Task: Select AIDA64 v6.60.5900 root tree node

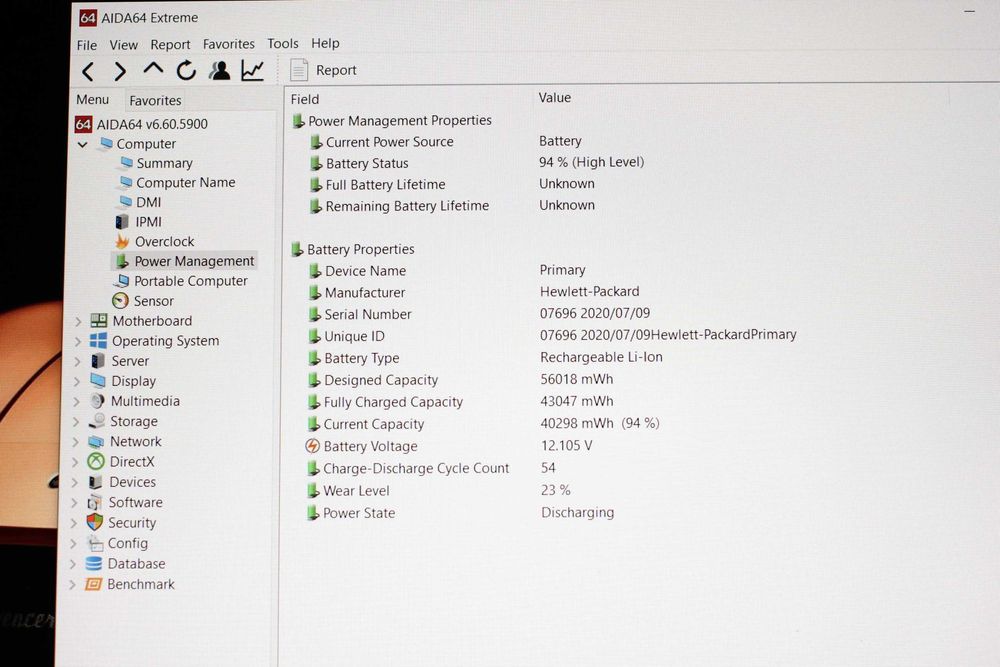Action: click(142, 124)
